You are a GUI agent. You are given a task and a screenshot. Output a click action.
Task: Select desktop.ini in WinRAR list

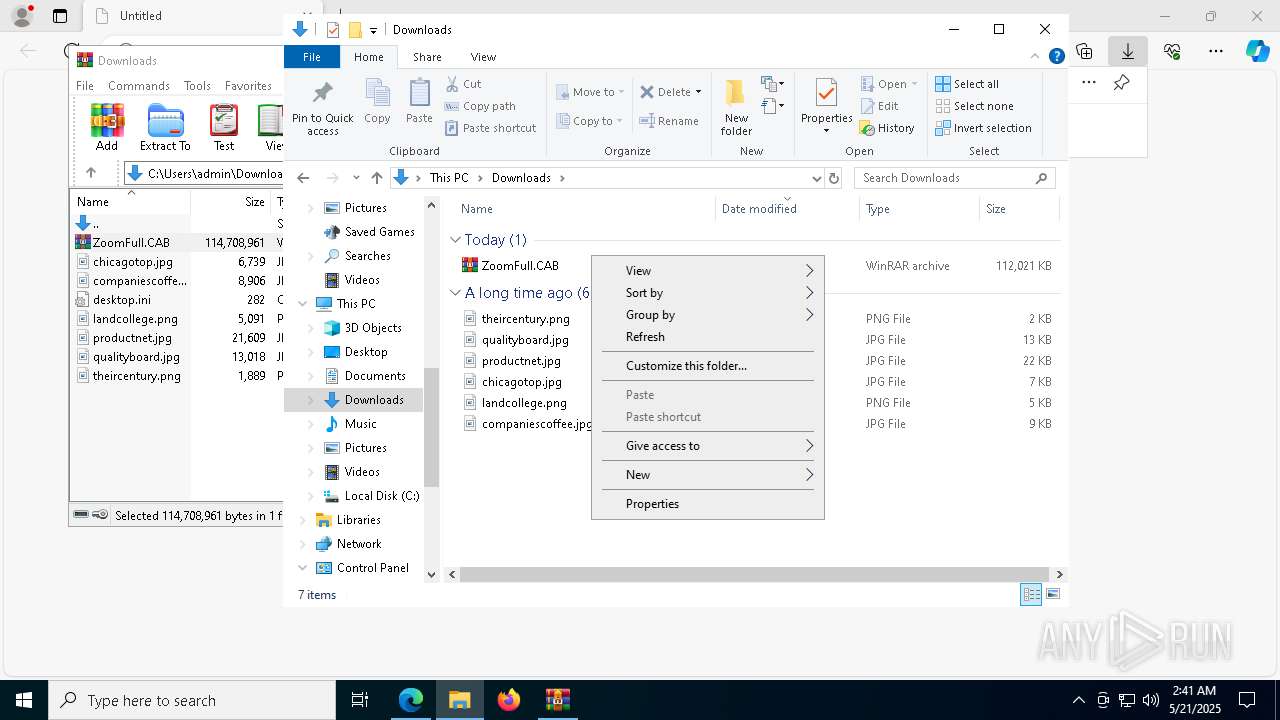pyautogui.click(x=122, y=300)
